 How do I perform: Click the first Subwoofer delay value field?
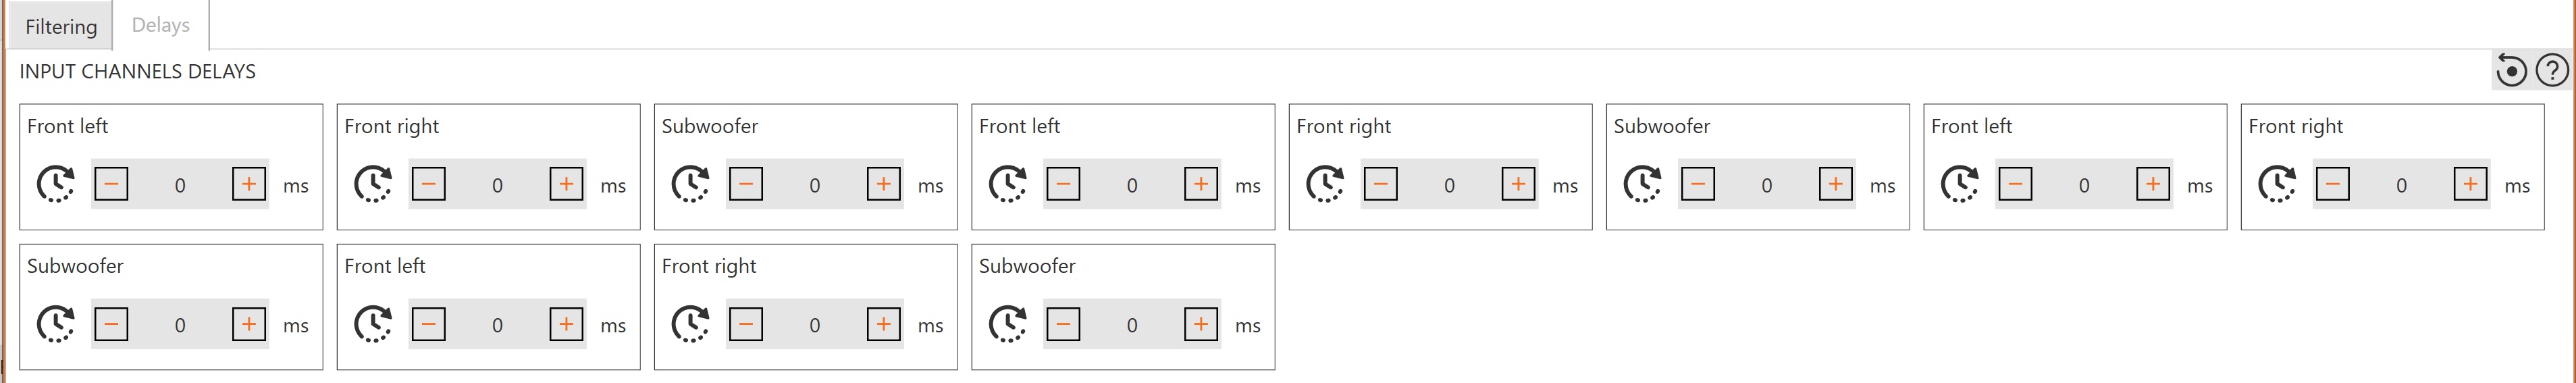(x=815, y=185)
